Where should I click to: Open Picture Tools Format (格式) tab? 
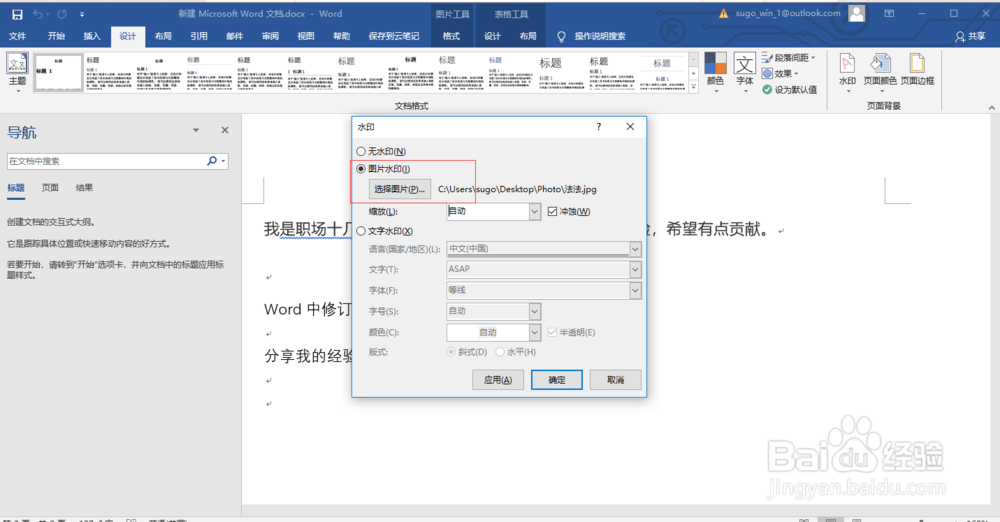click(x=452, y=36)
